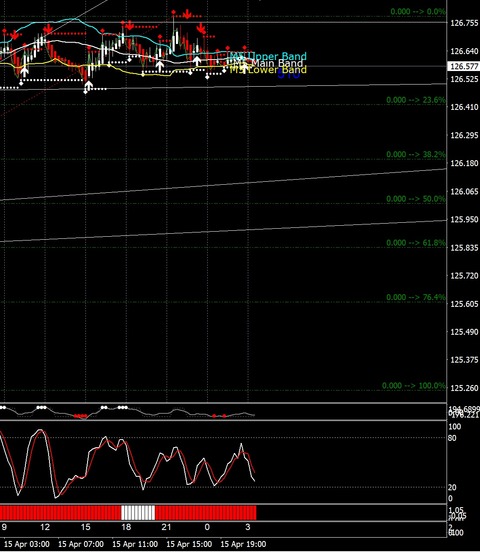Click the 126.525 price axis label
Viewport: 480px width, 552px height.
click(464, 79)
